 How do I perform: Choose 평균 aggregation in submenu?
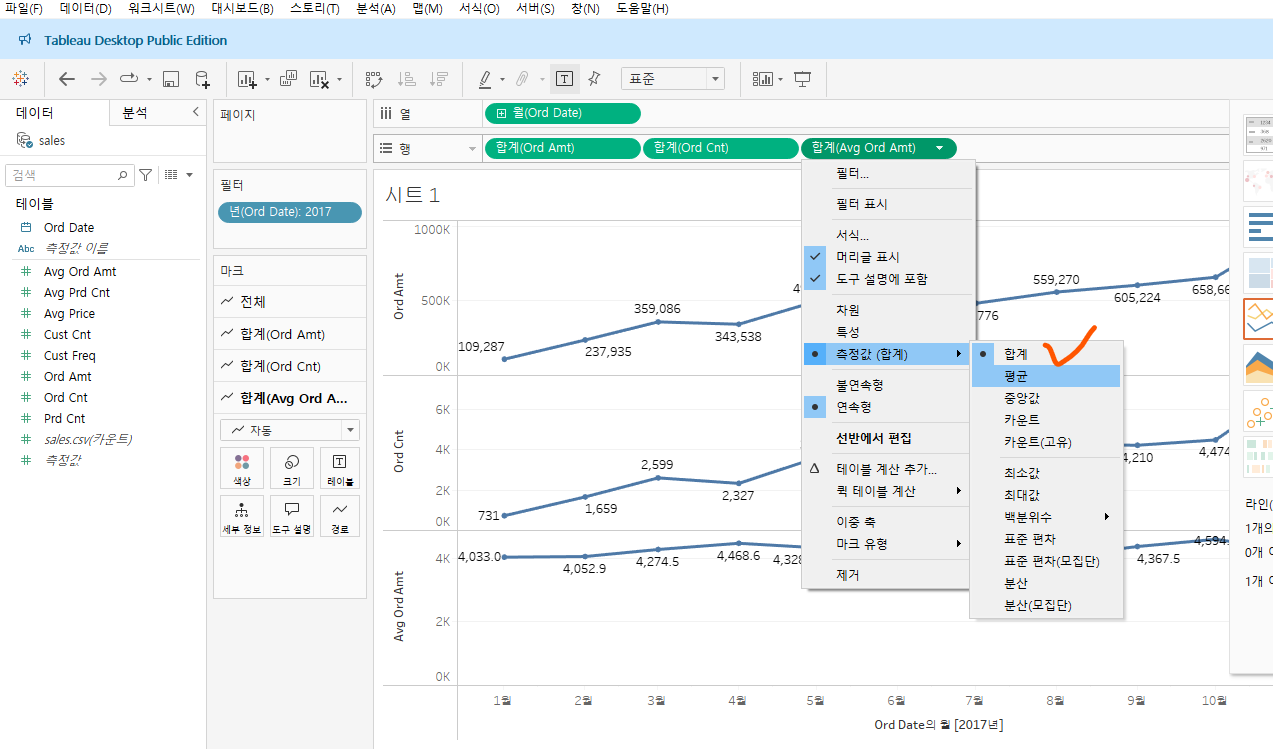(1046, 376)
